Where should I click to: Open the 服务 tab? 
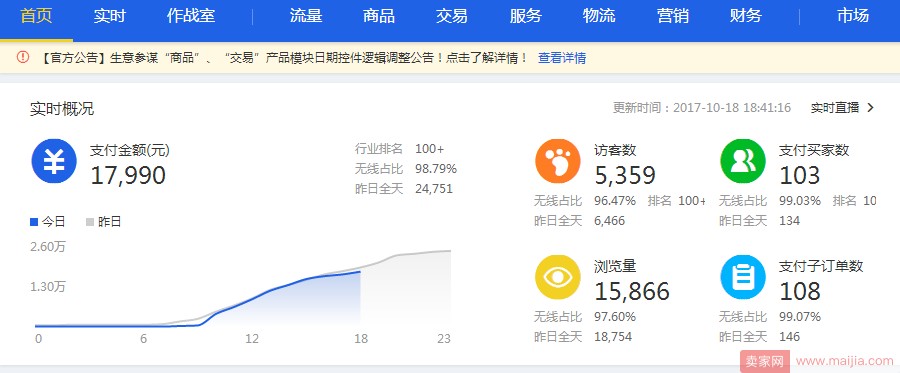526,15
